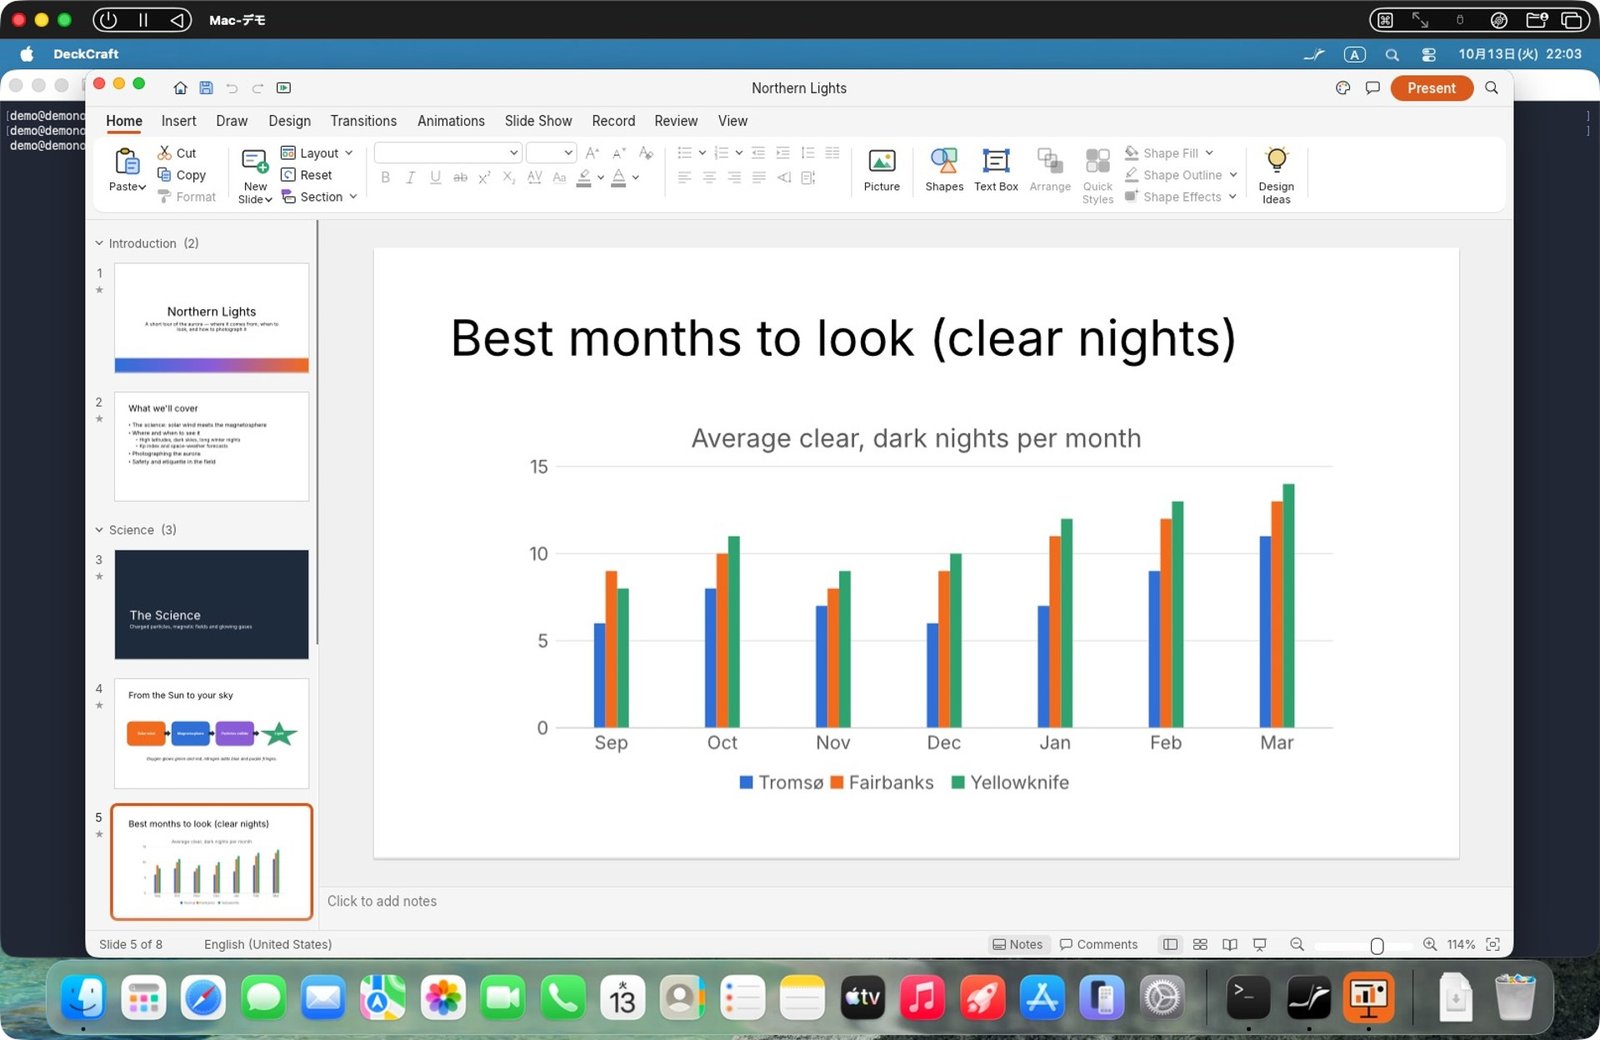Viewport: 1600px width, 1040px height.
Task: Open the font size combo box
Action: click(551, 153)
